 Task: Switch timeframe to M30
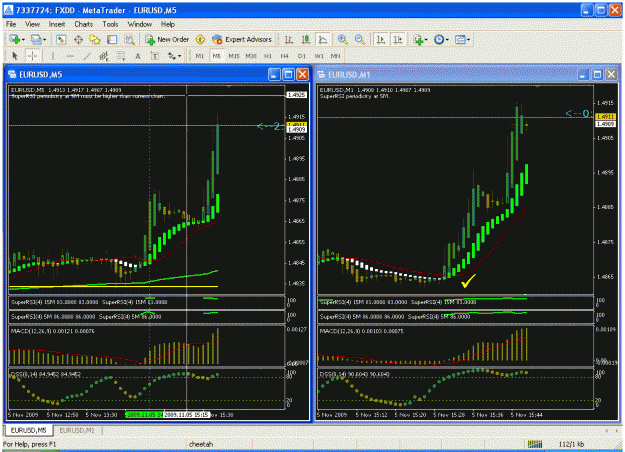point(251,56)
